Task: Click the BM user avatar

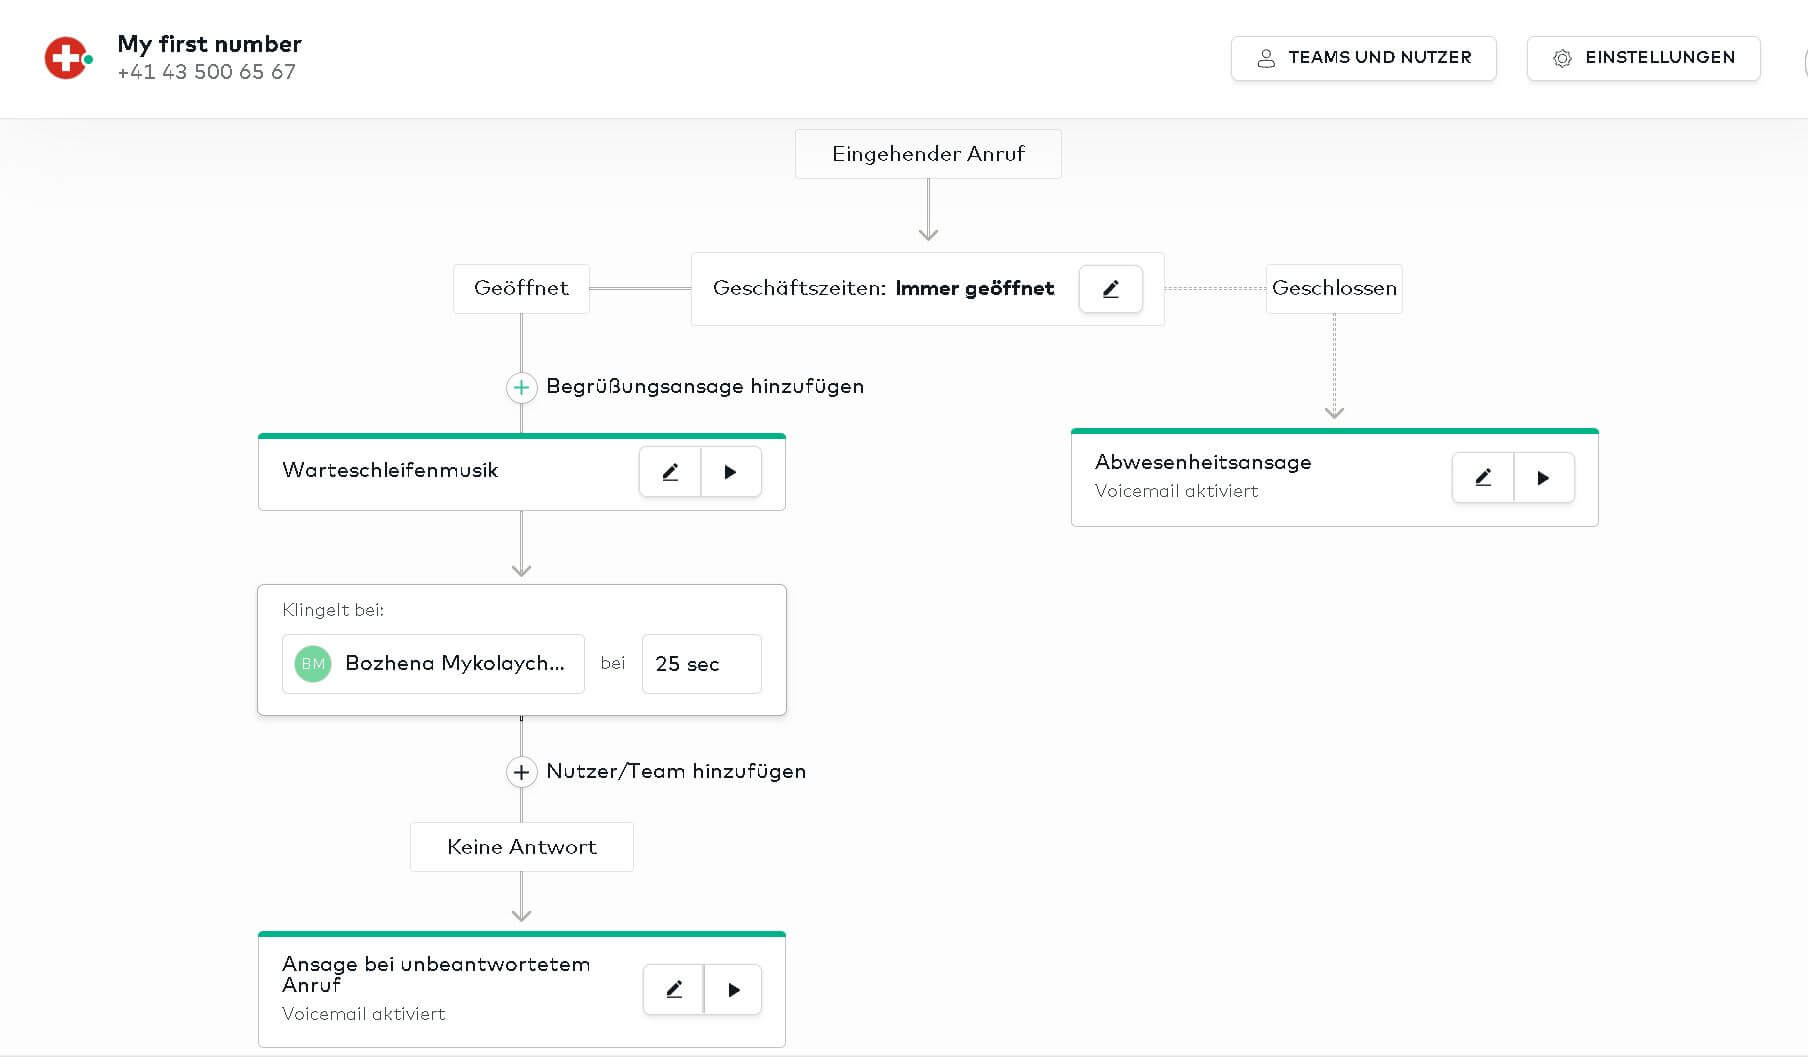Action: click(x=313, y=664)
